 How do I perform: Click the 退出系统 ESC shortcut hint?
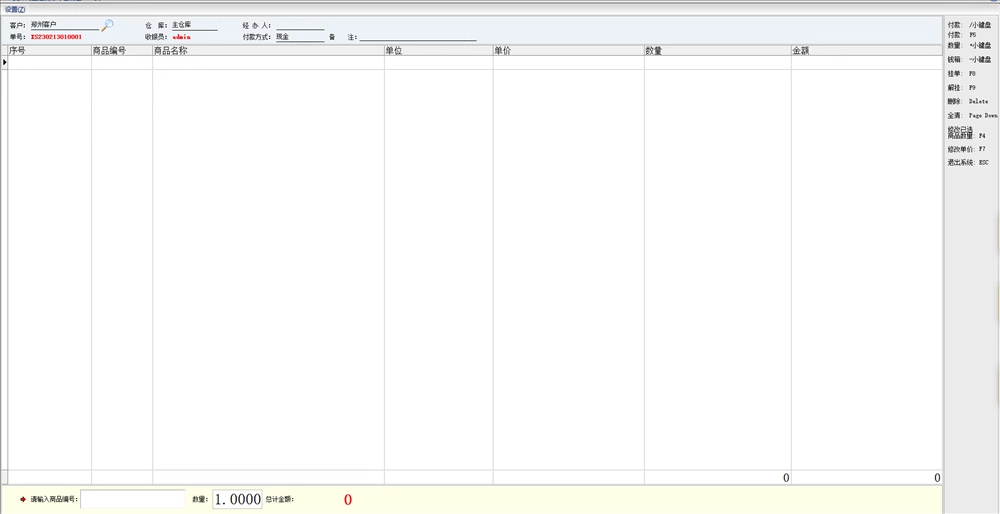coord(969,163)
